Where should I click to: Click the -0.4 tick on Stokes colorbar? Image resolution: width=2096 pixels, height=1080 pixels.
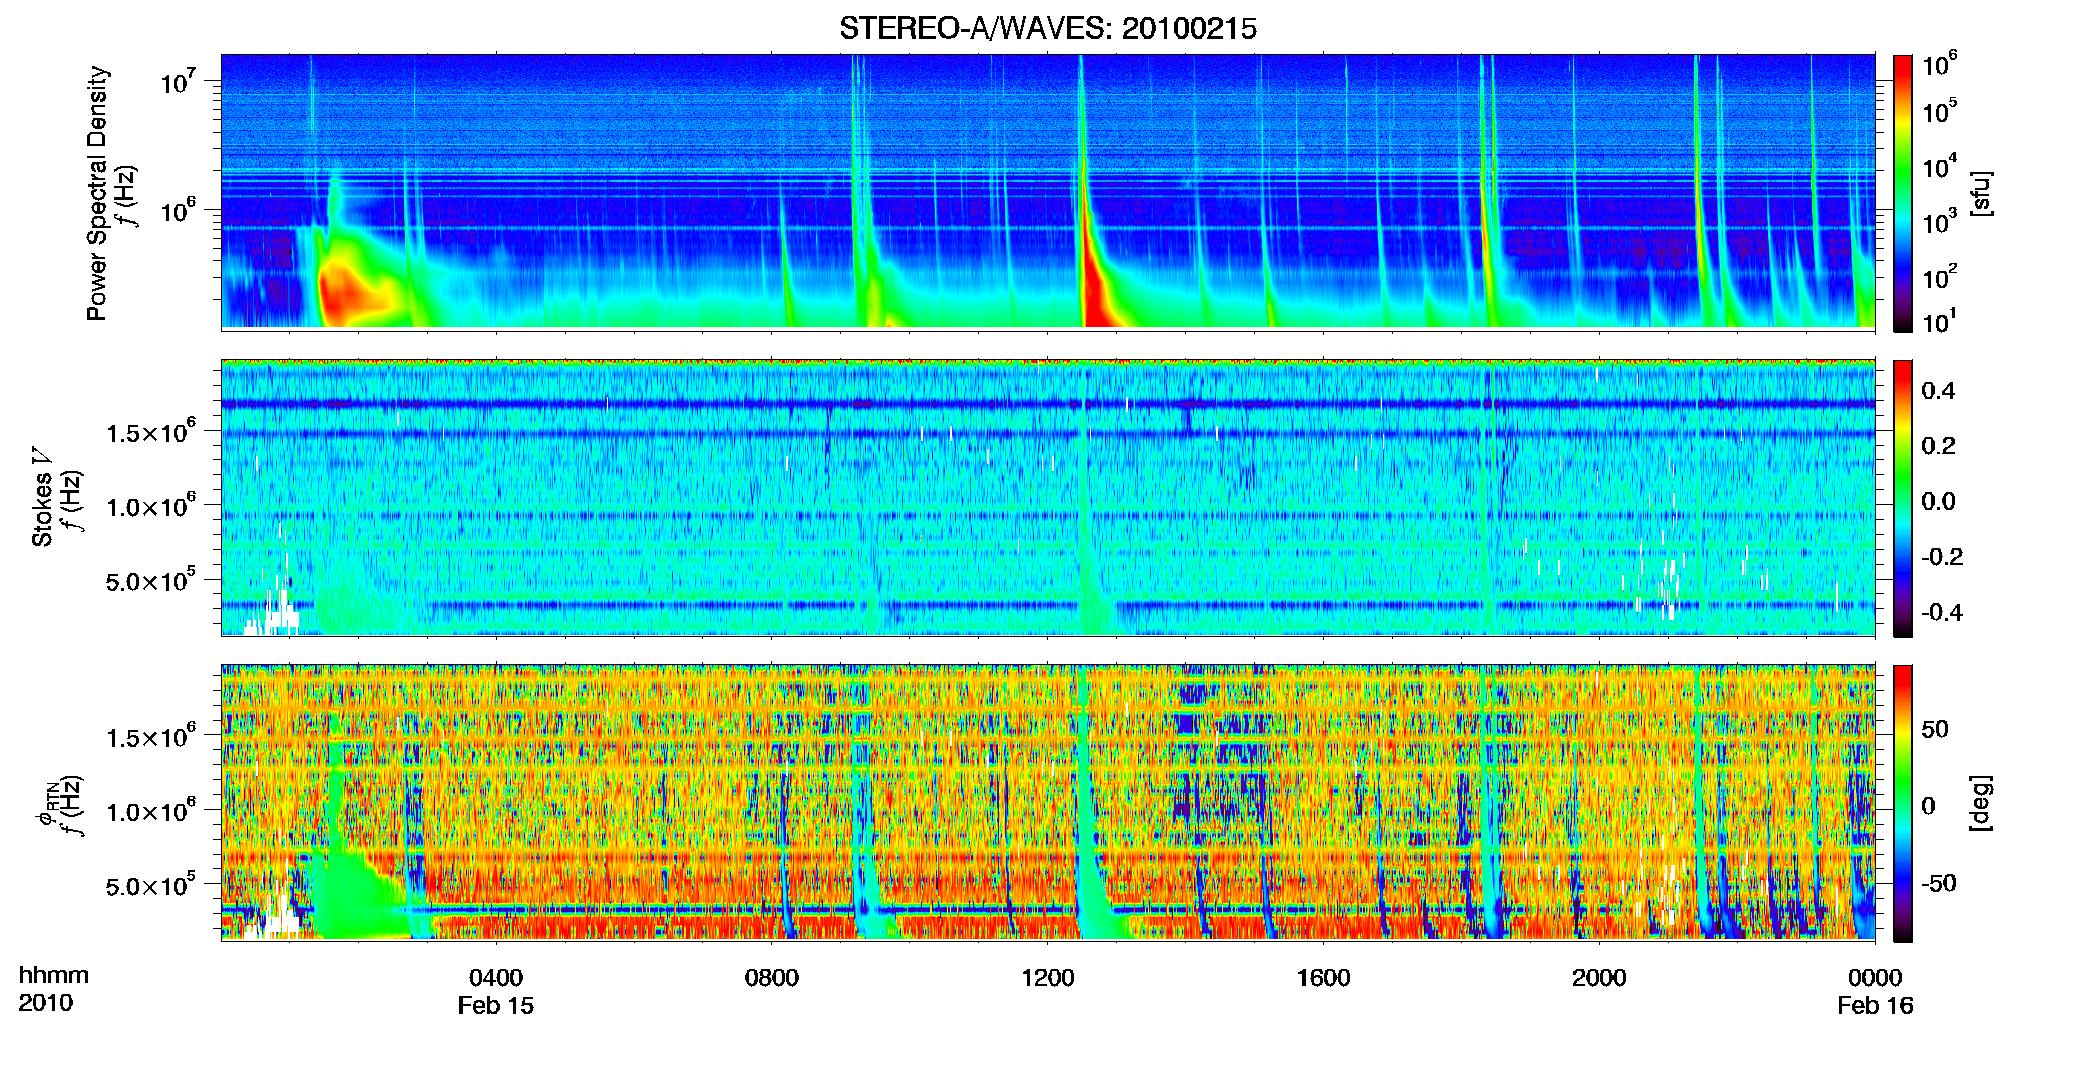pos(1942,612)
